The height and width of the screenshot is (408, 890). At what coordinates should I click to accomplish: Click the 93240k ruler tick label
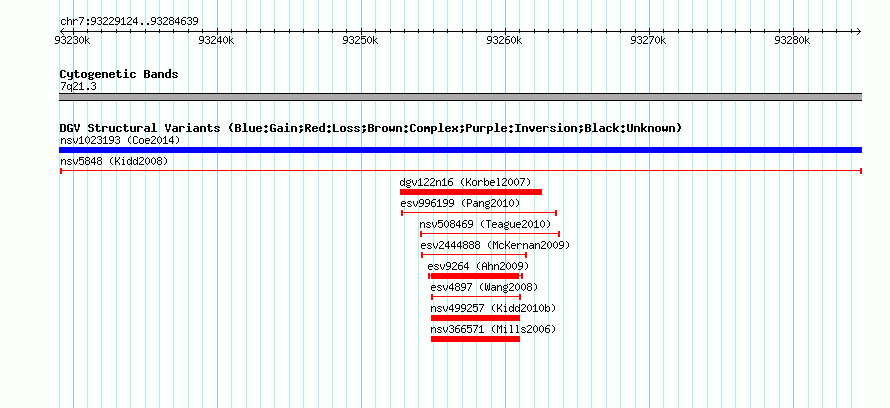[216, 40]
